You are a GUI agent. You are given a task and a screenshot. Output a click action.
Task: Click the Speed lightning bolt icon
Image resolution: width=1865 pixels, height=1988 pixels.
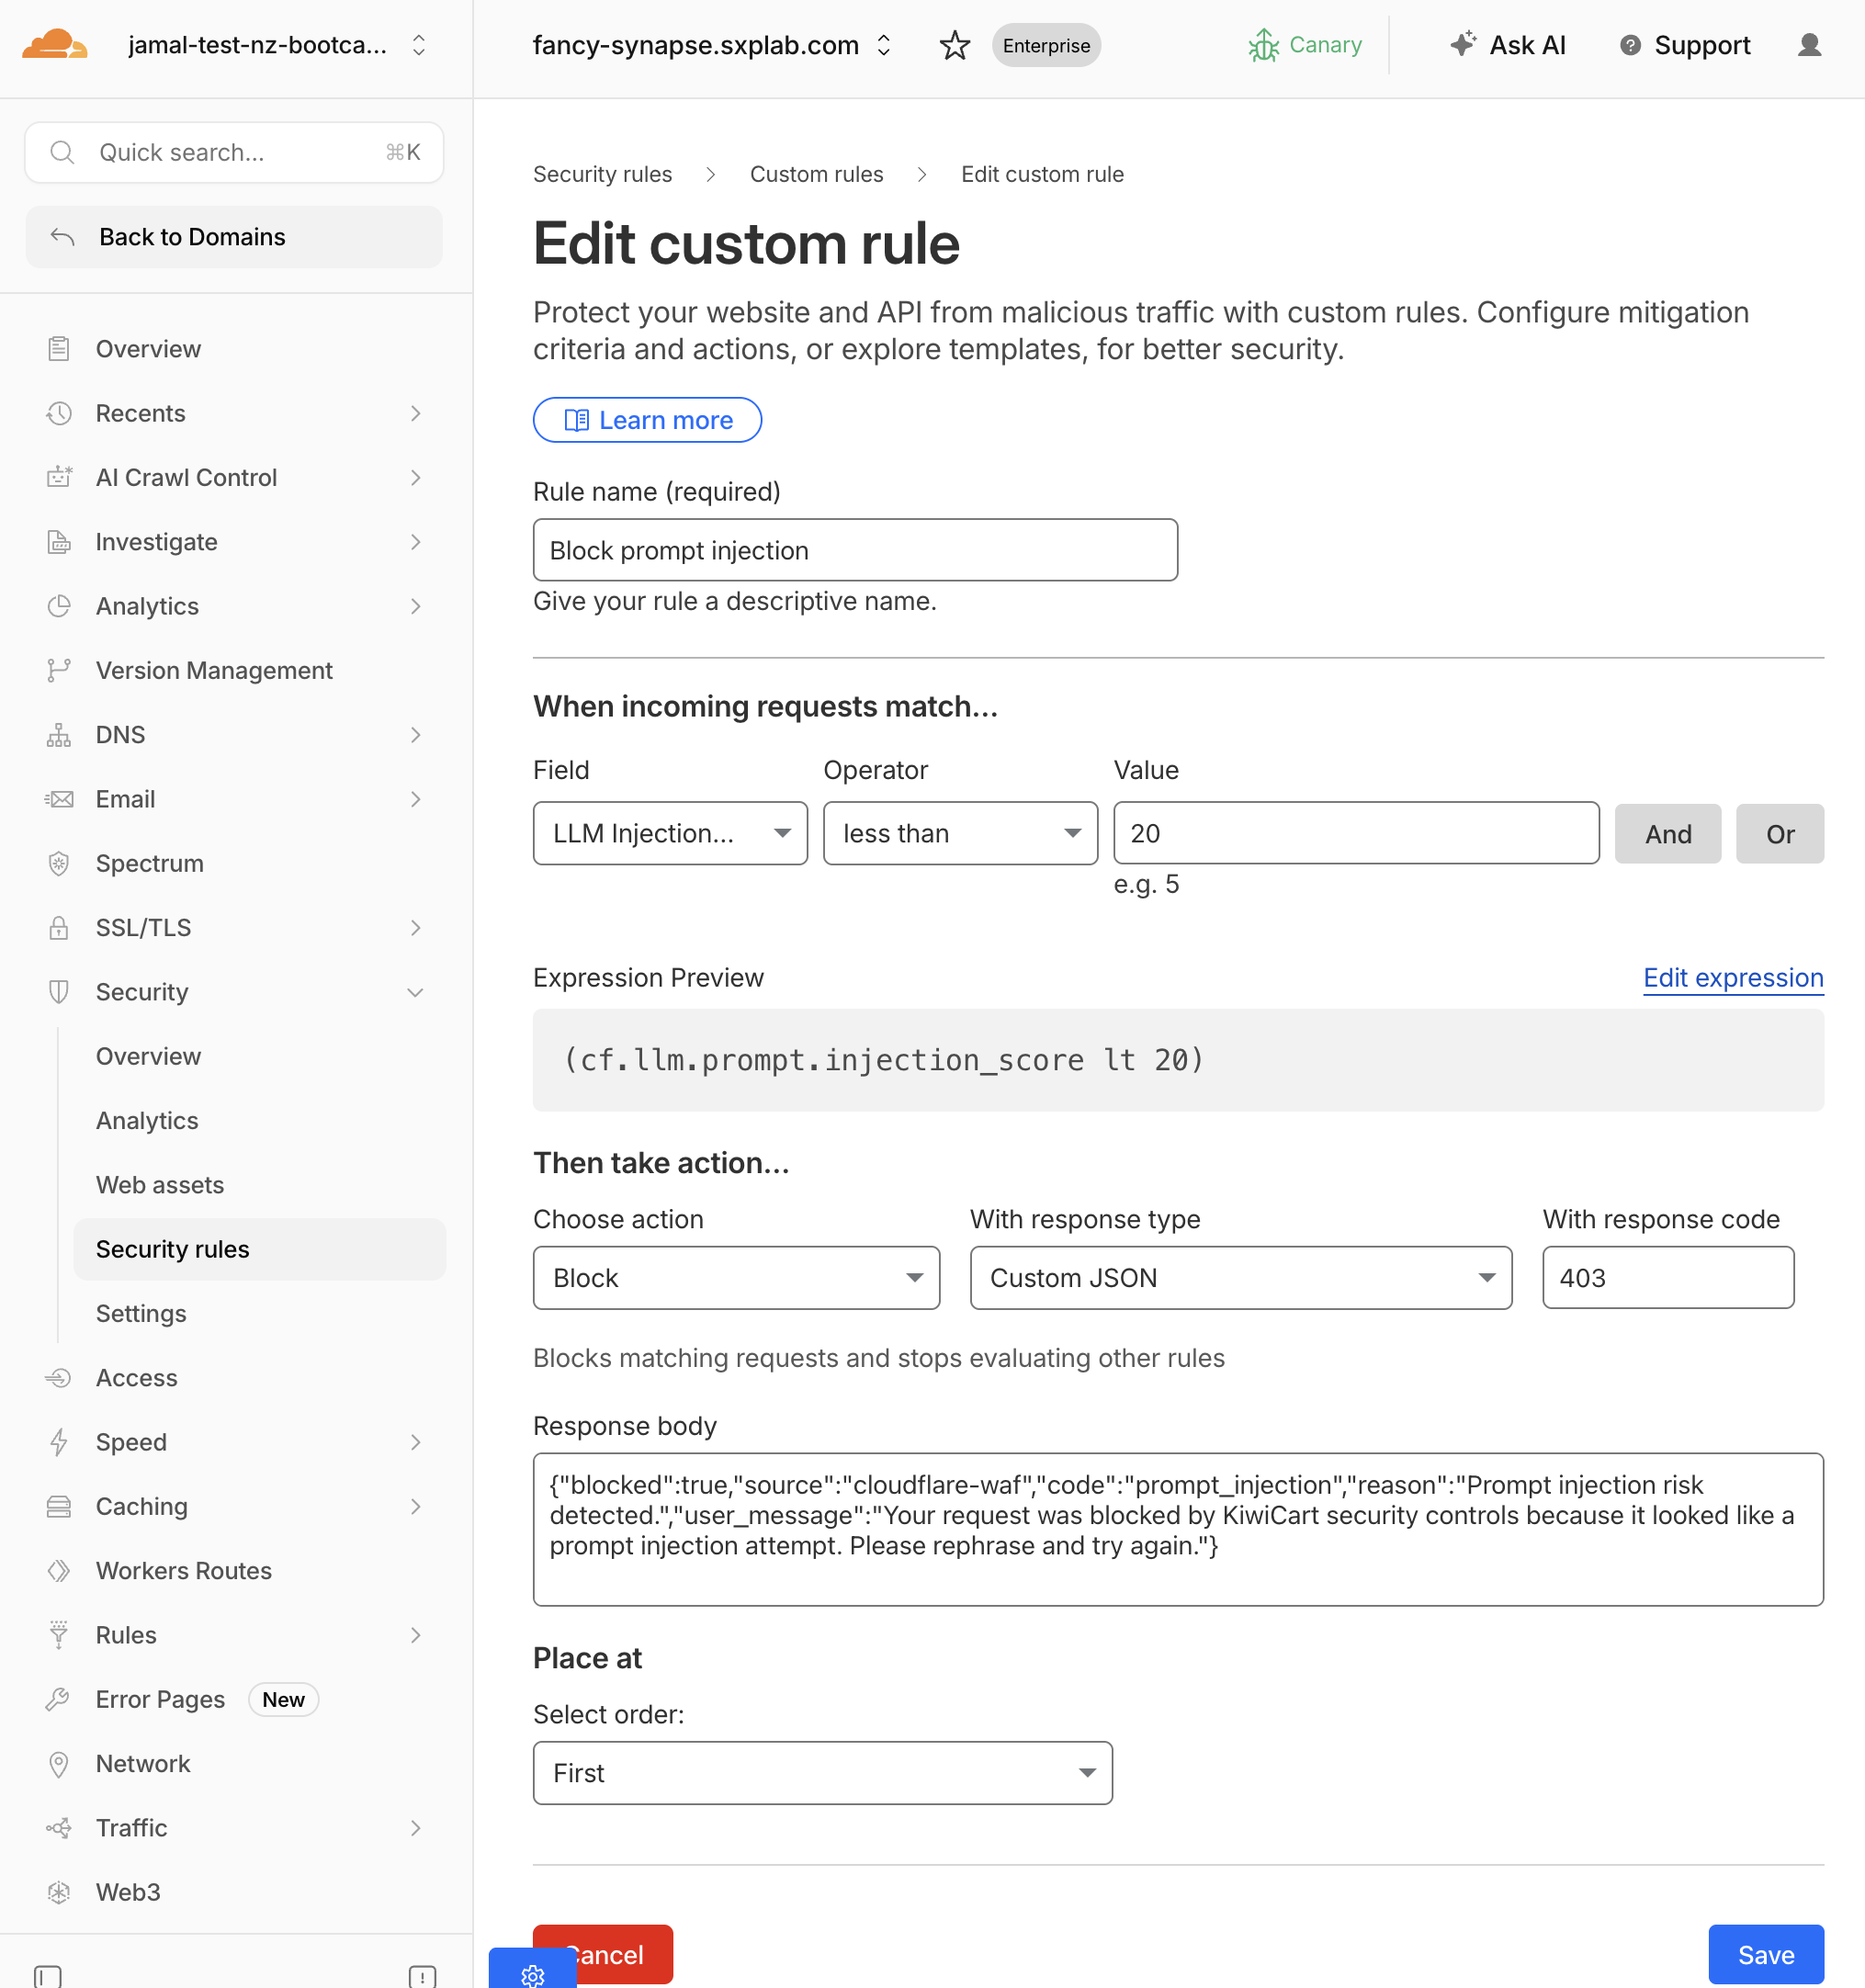(x=59, y=1442)
